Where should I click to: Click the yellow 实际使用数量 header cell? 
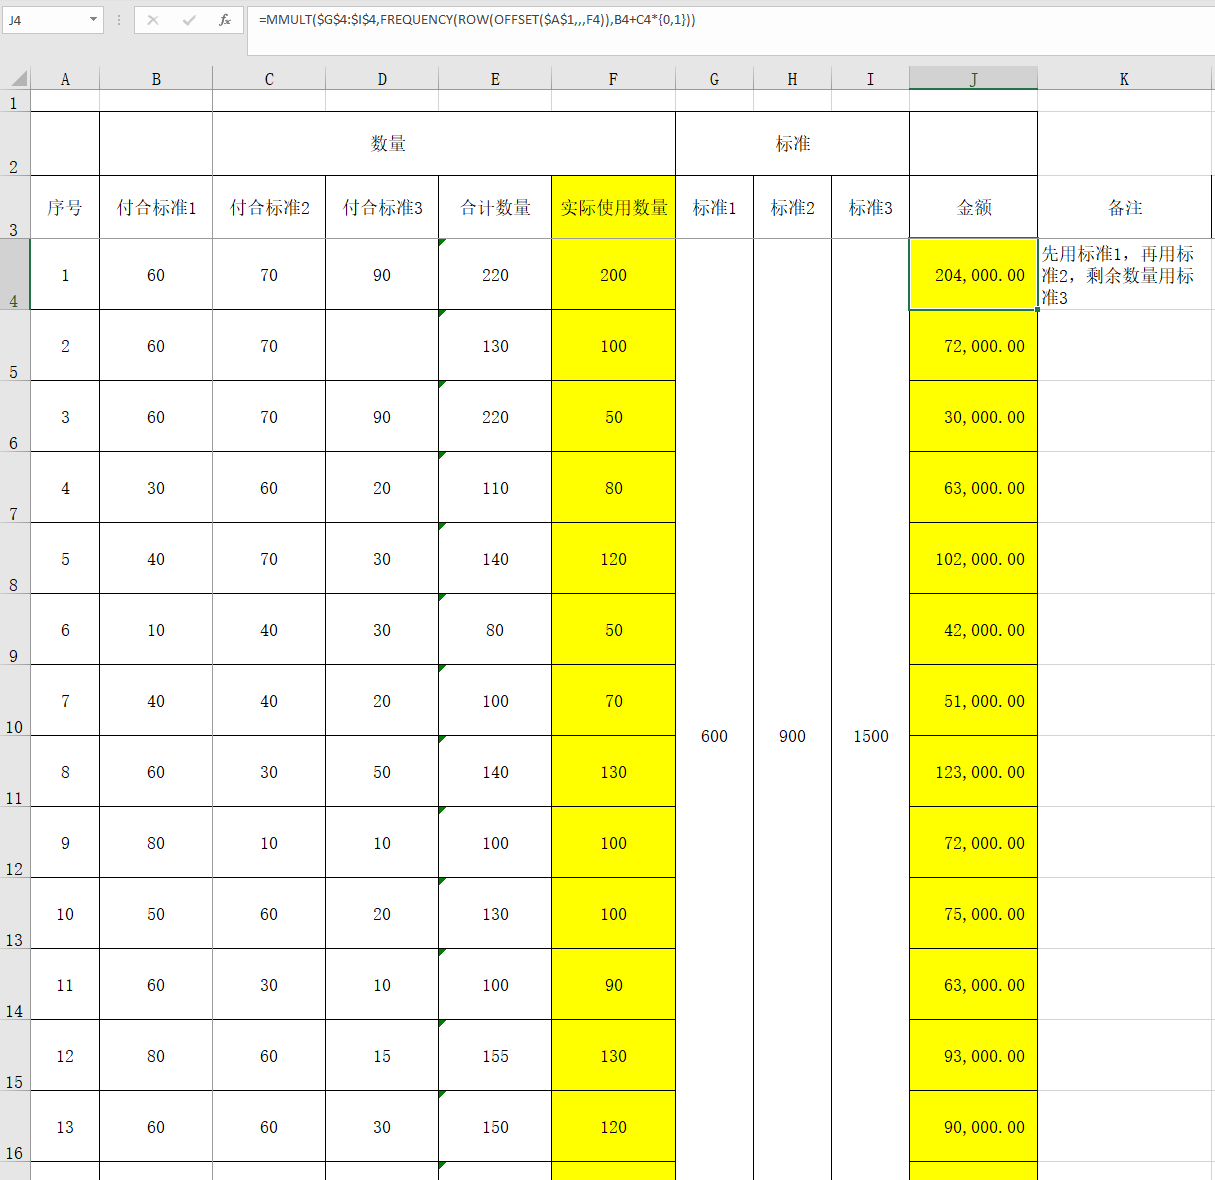point(613,207)
